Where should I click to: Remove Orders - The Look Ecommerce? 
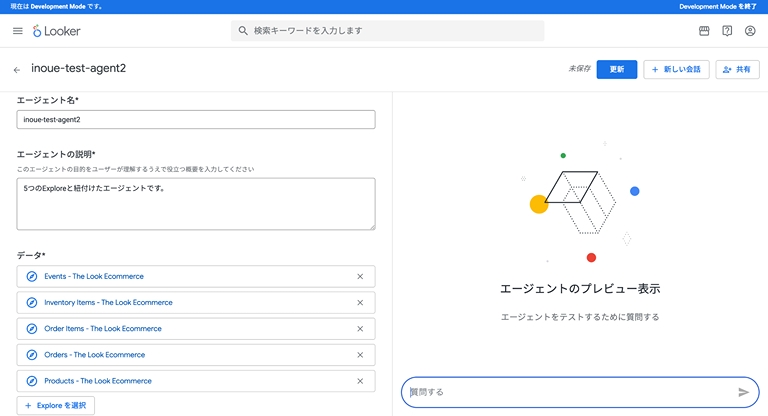pos(360,355)
